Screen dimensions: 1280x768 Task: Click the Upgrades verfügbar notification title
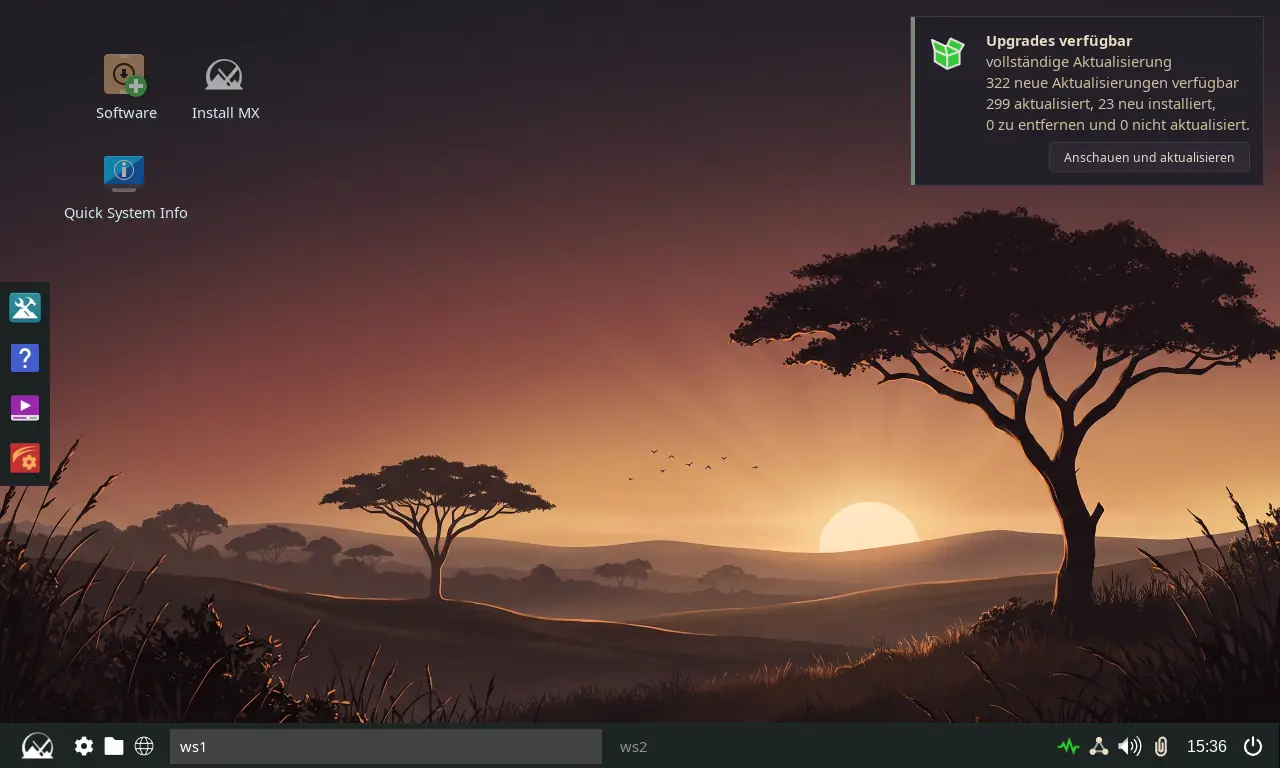pos(1059,41)
